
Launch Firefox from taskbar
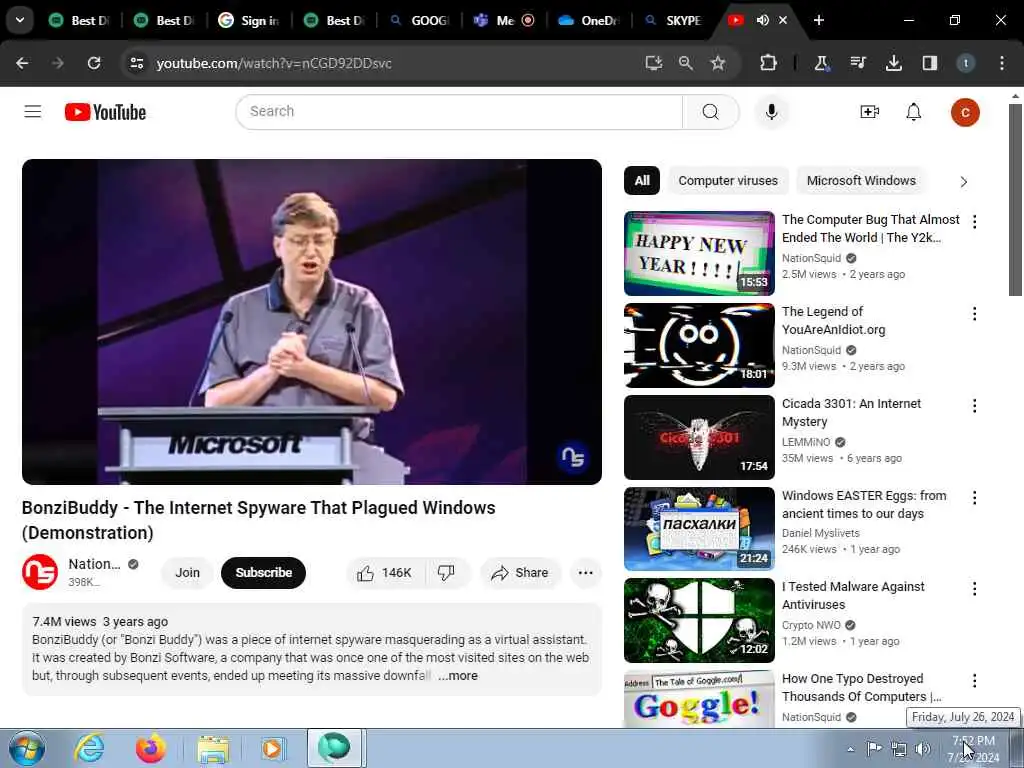coord(151,748)
